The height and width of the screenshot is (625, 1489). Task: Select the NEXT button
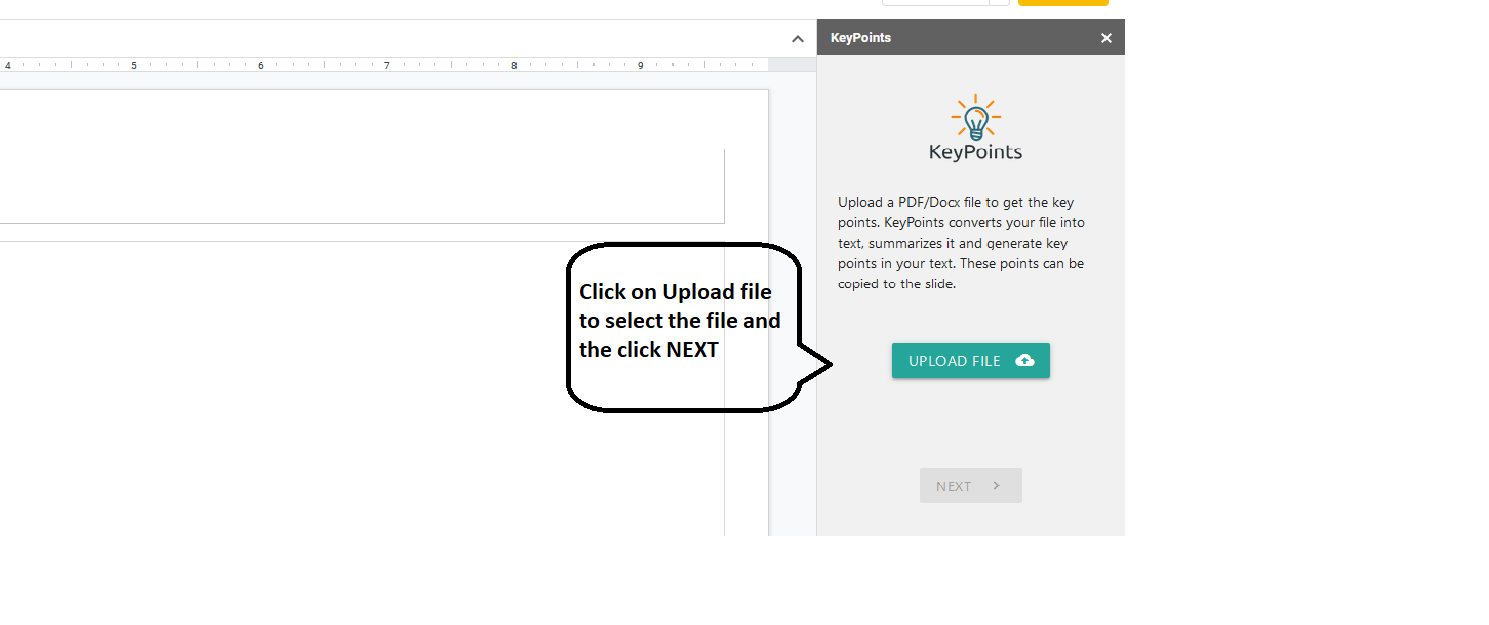(970, 485)
